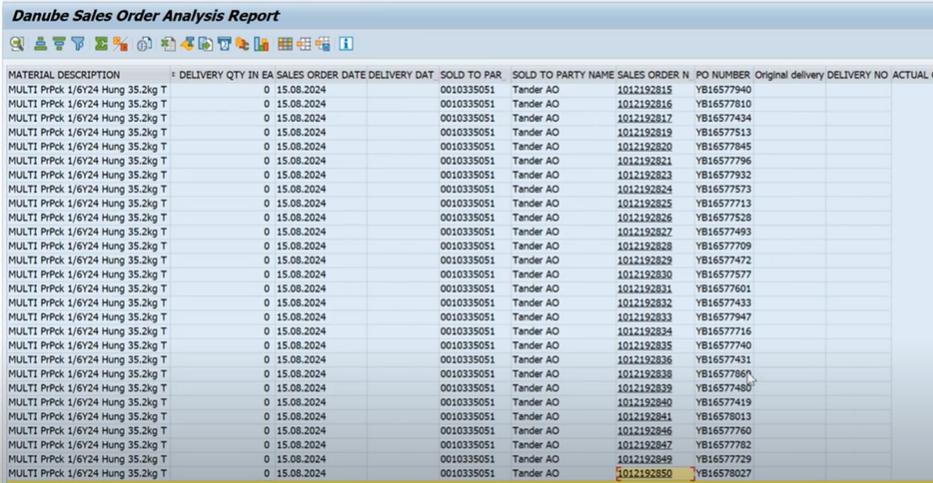Select MATERIAL DESCRIPTION column header

click(89, 75)
